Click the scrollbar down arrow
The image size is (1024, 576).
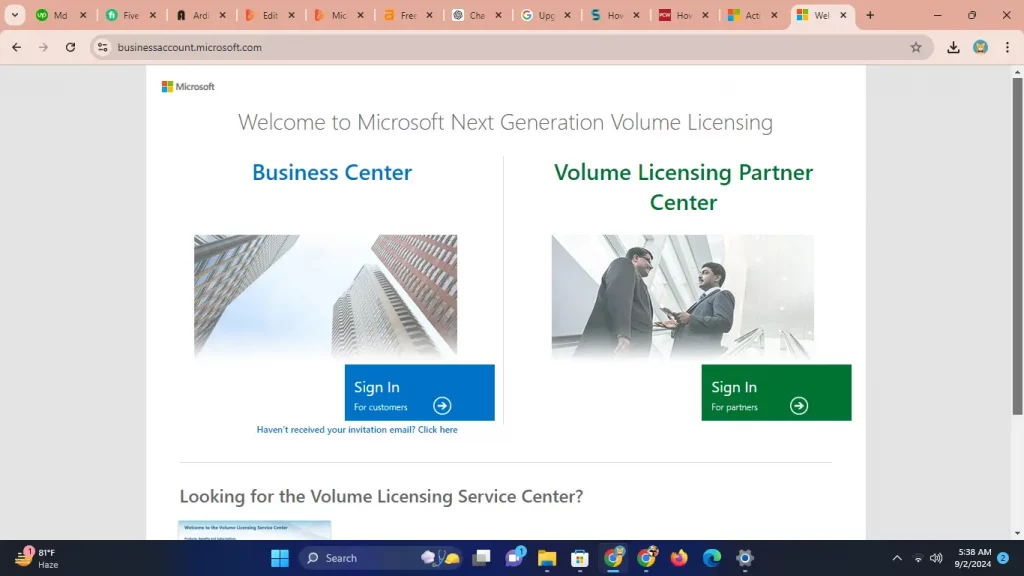click(1017, 534)
